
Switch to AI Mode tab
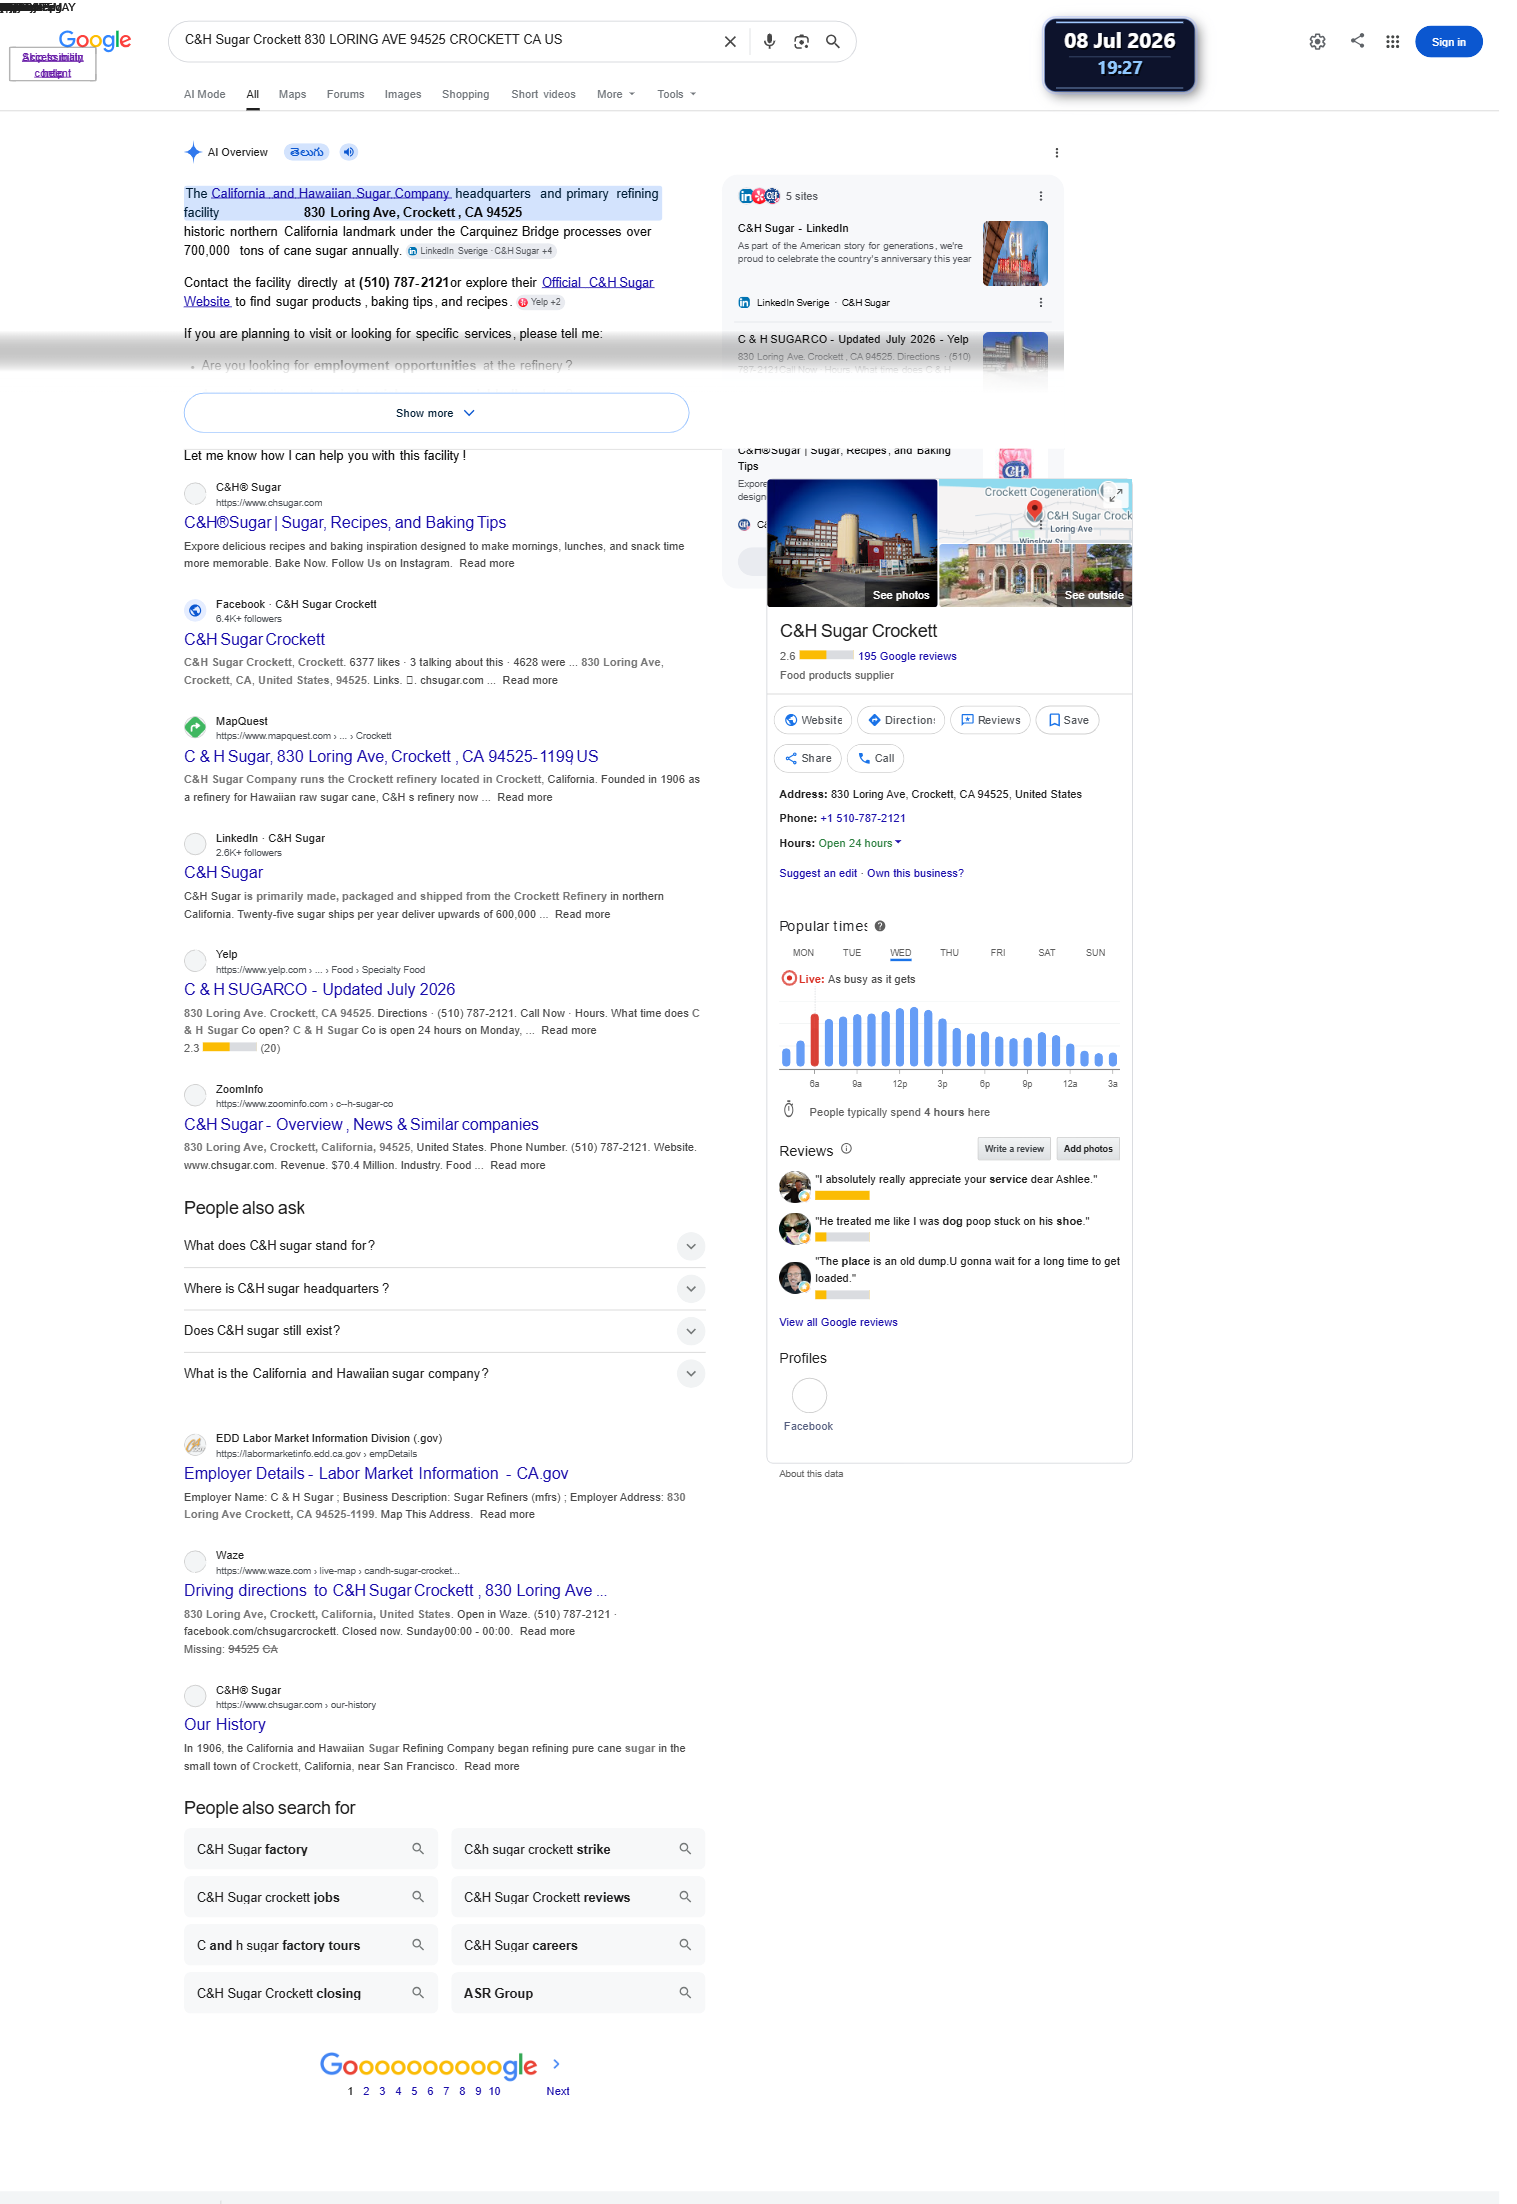click(205, 95)
